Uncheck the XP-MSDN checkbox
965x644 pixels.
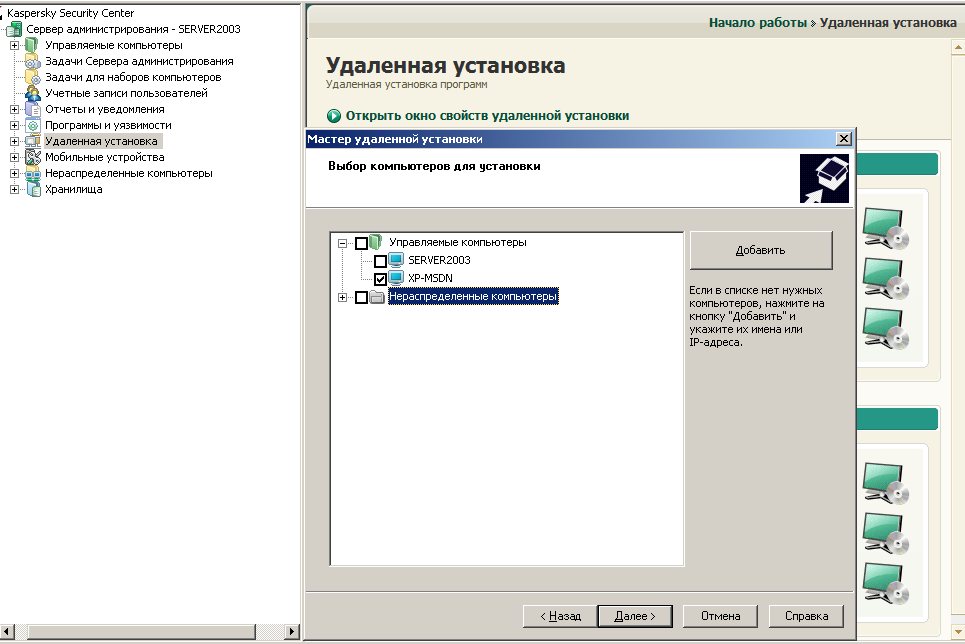380,279
